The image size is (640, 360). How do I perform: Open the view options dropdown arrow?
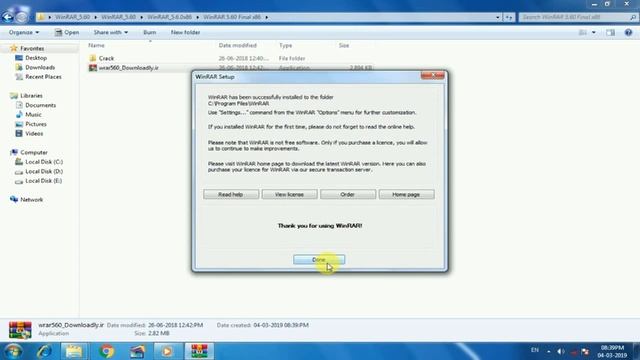(594, 32)
